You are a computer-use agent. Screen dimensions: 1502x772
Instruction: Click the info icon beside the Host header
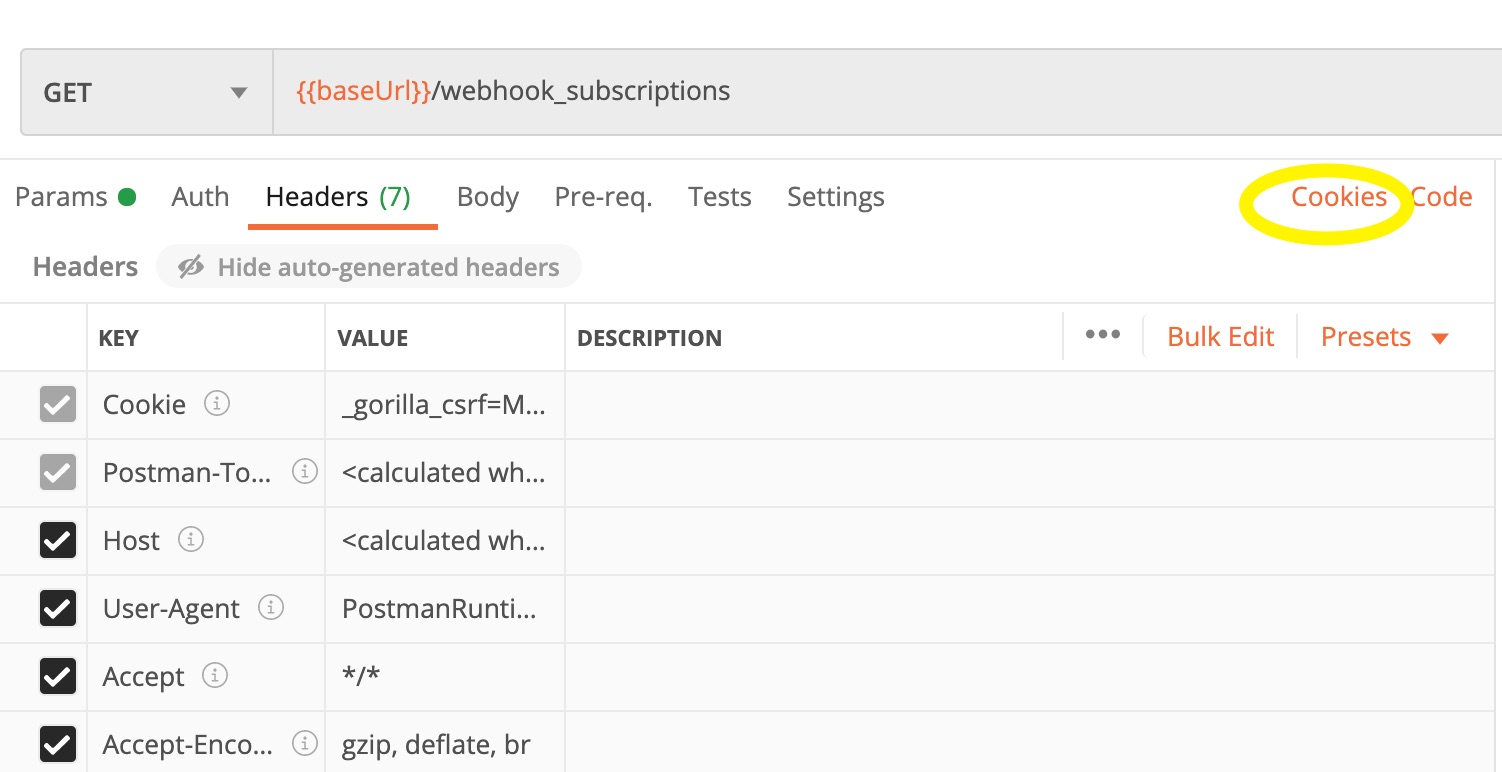click(x=190, y=540)
